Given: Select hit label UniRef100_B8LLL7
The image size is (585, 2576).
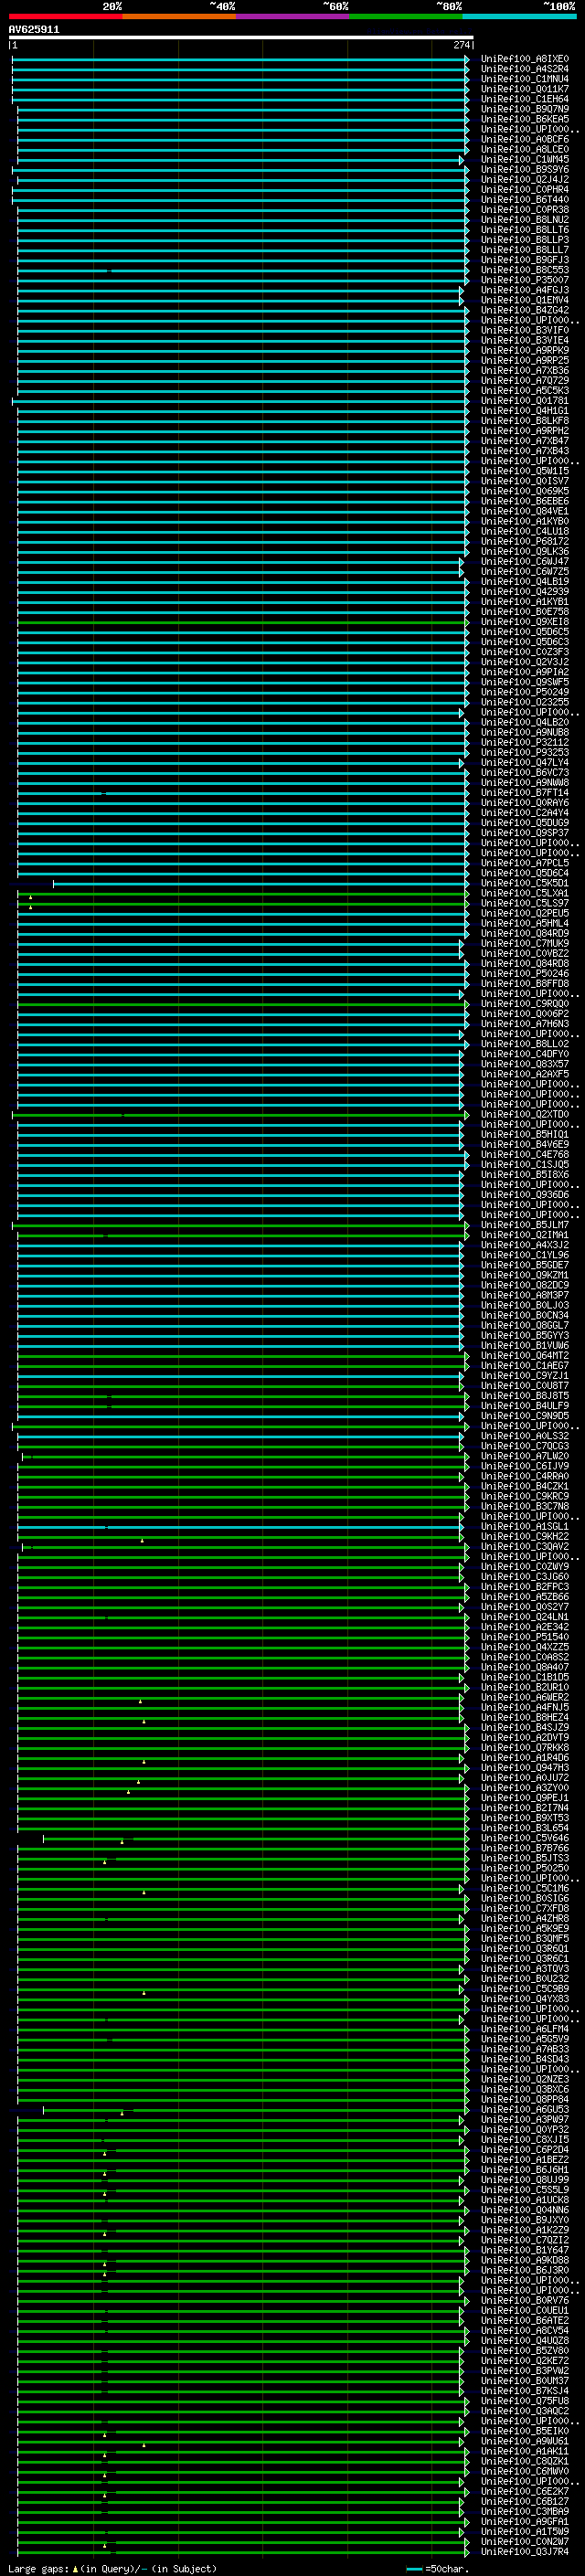Looking at the screenshot, I should point(525,250).
